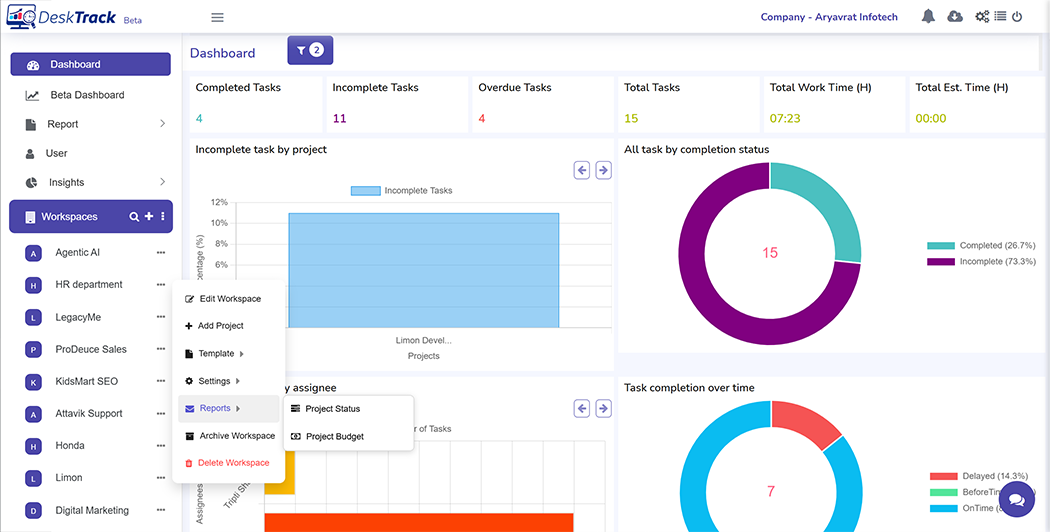
Task: Toggle the hamburger sidebar menu icon
Action: point(217,17)
